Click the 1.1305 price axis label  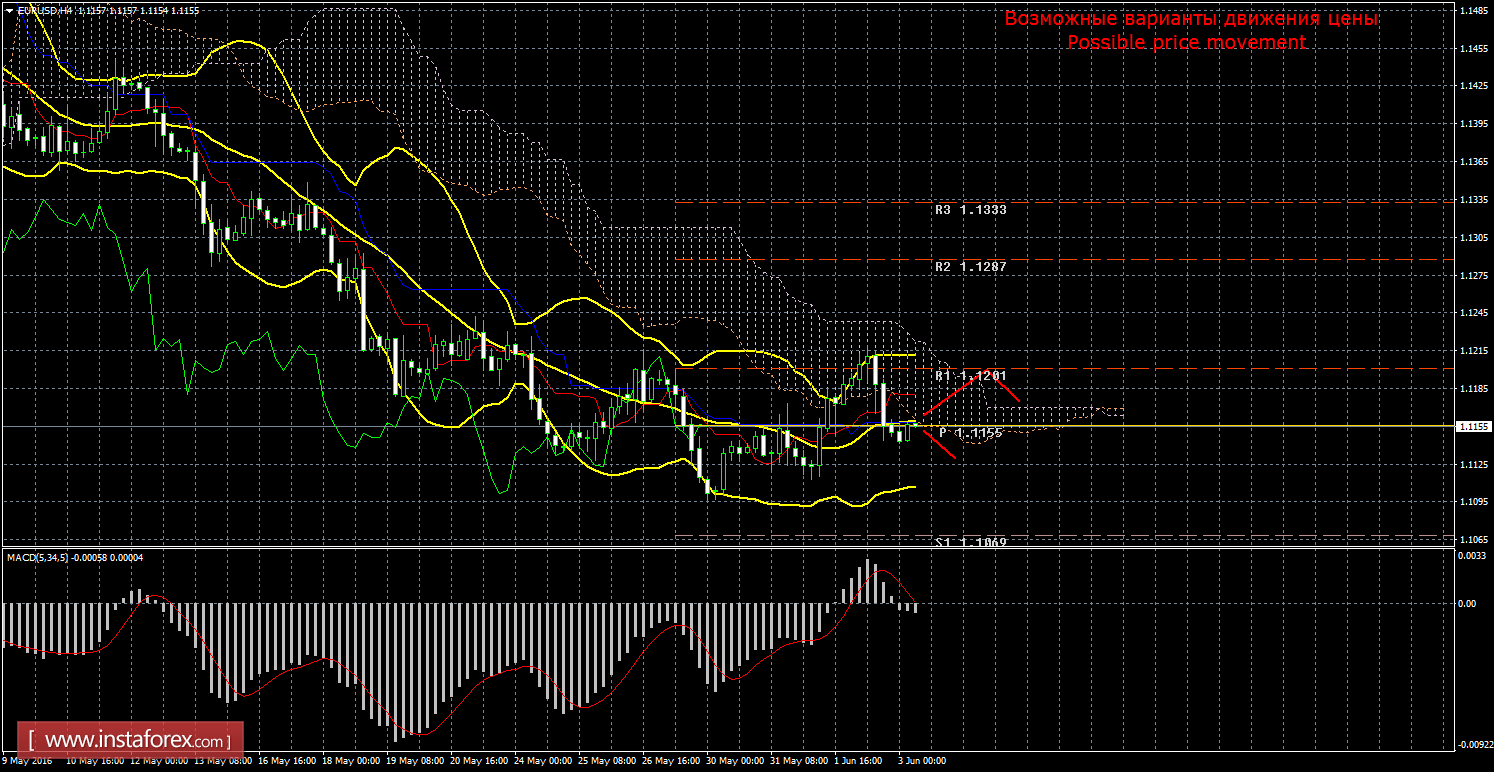1474,238
